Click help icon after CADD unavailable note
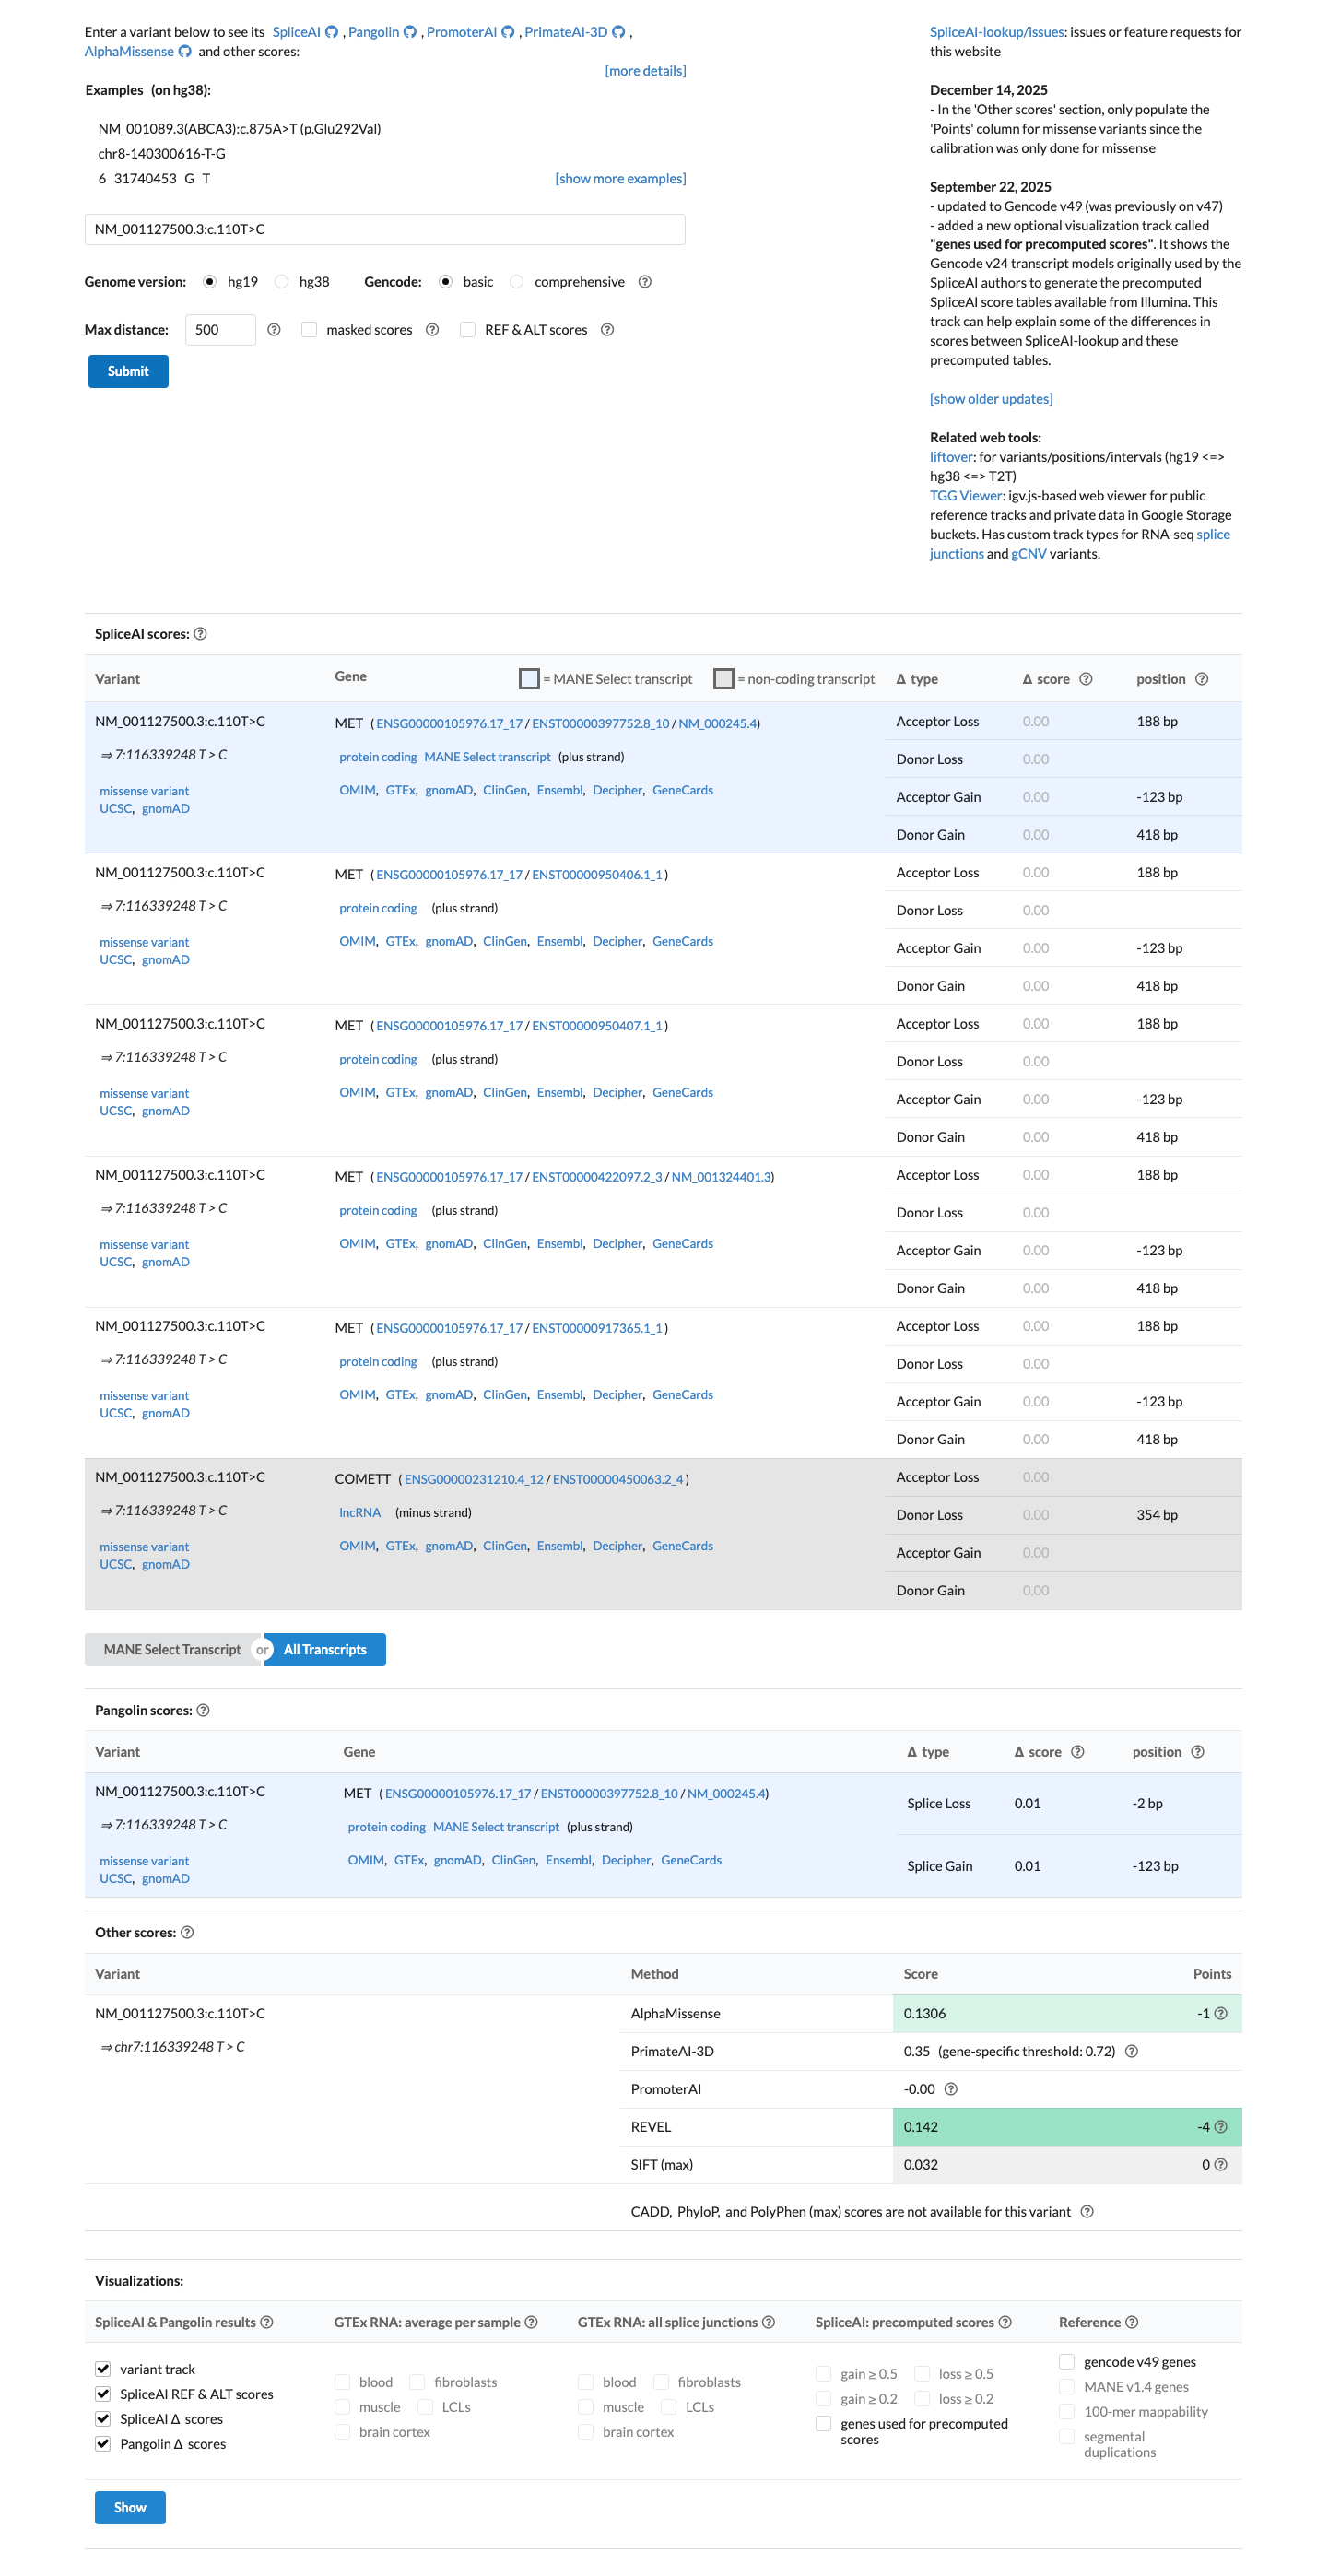The height and width of the screenshot is (2576, 1340). (1087, 2212)
